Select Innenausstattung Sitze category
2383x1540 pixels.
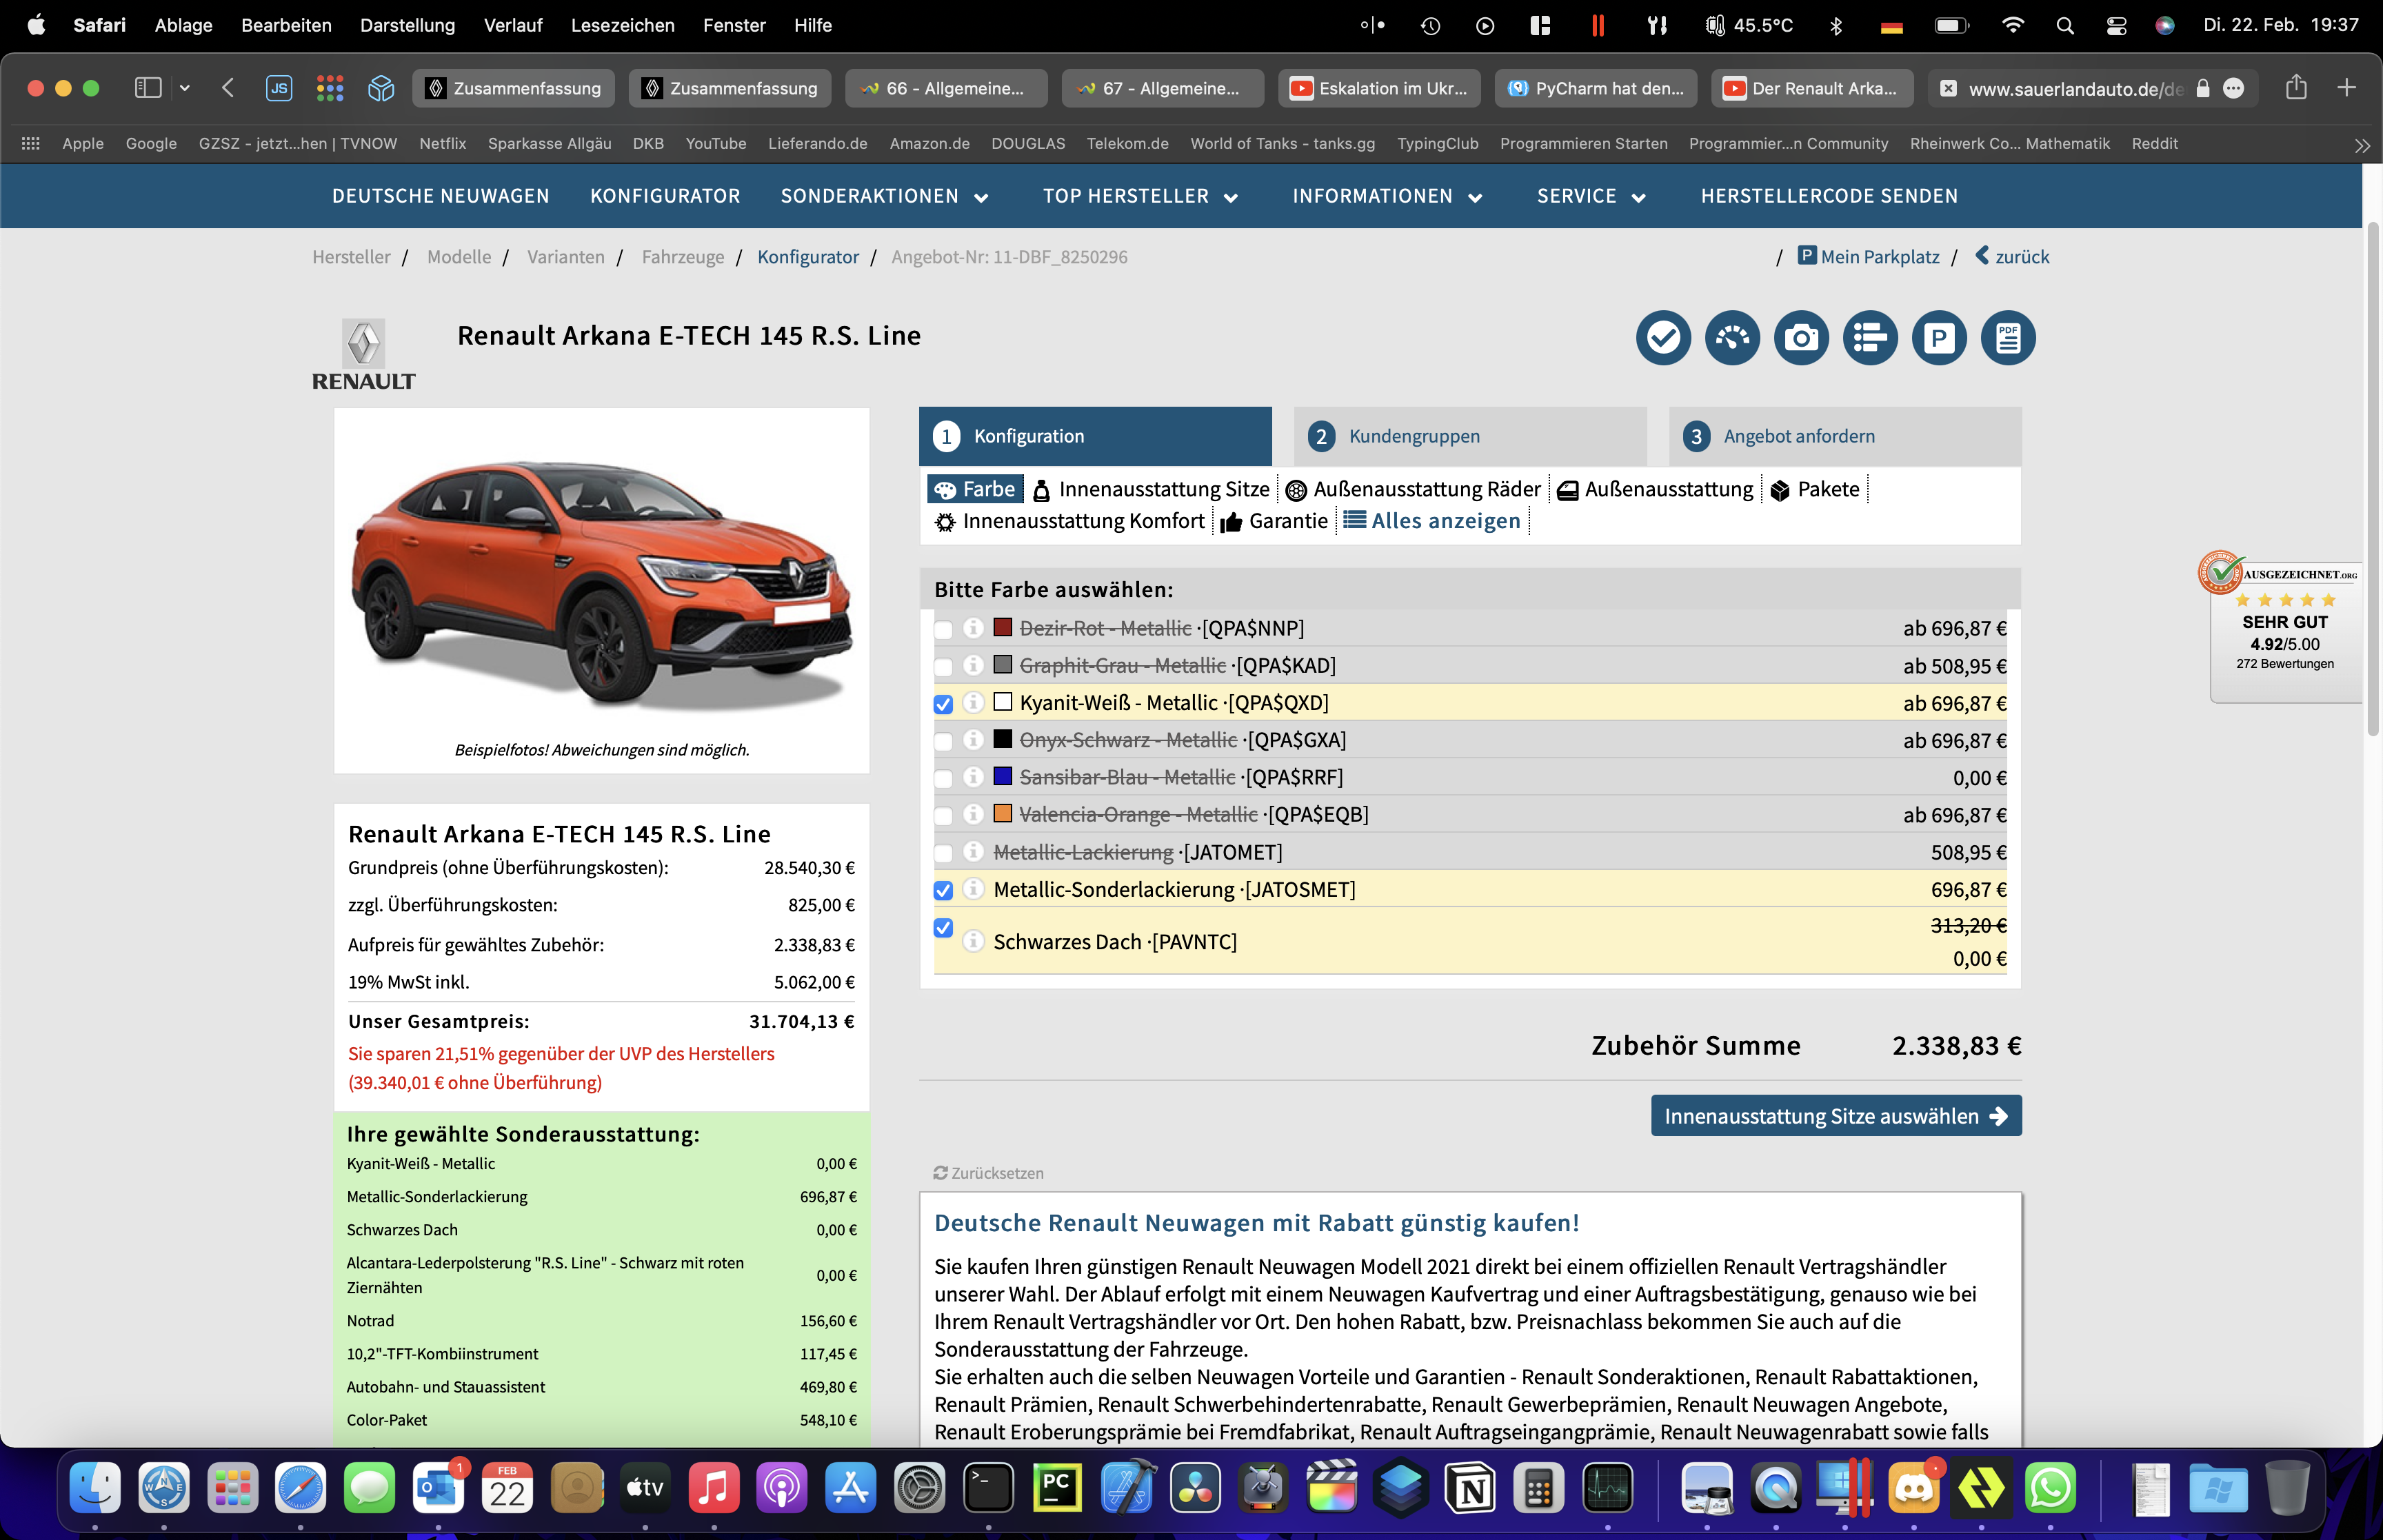point(1151,490)
